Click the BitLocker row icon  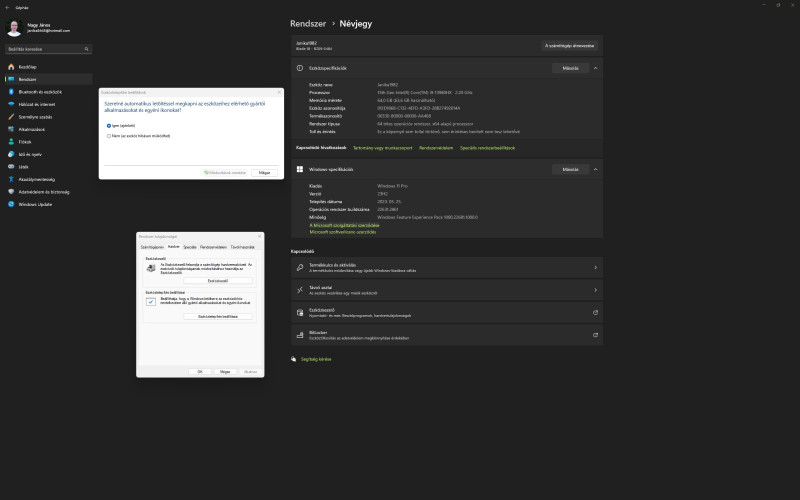click(x=300, y=335)
